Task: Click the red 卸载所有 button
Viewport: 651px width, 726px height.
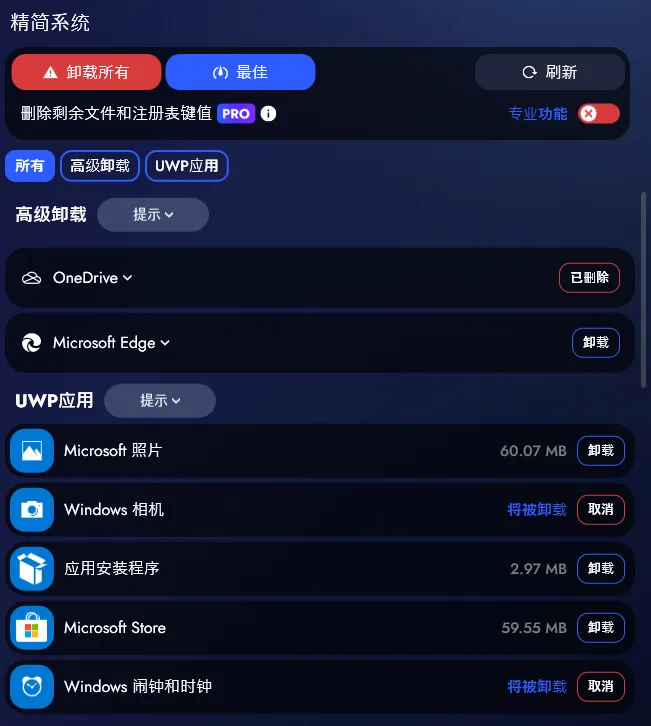Action: coord(86,72)
